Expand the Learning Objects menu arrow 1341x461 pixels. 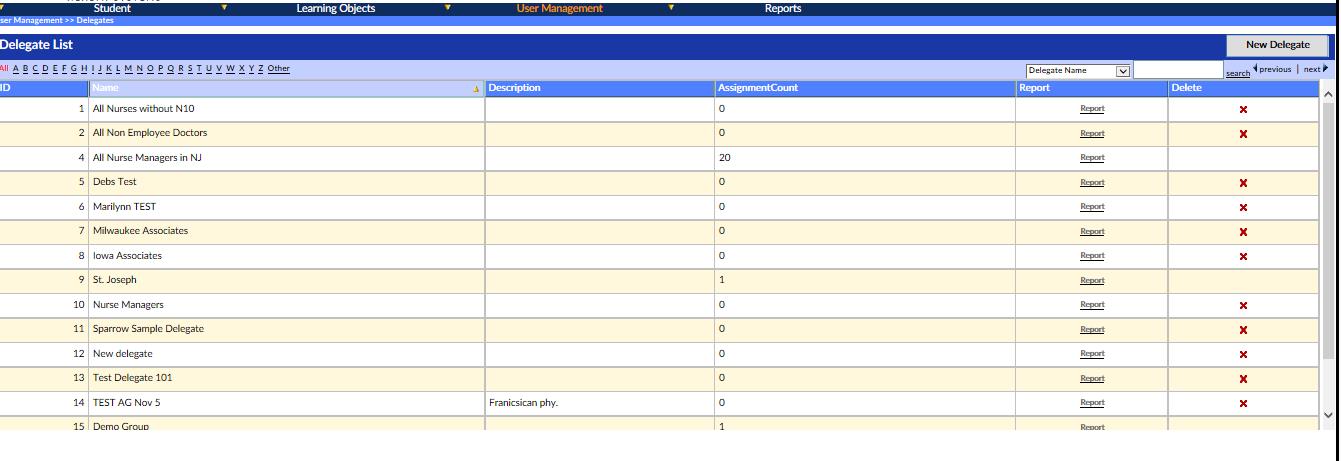click(447, 7)
